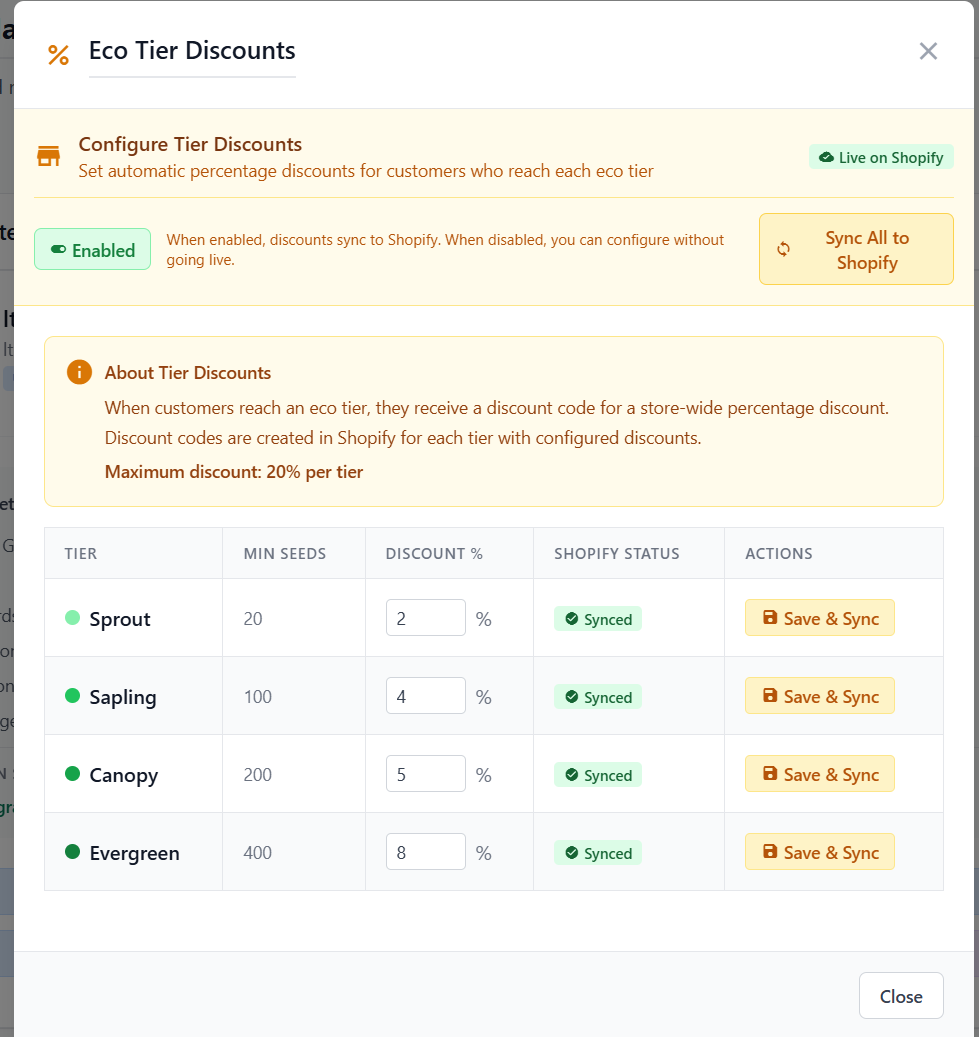
Task: Click the storefront icon beside Configure Tier Discounts
Action: click(48, 156)
